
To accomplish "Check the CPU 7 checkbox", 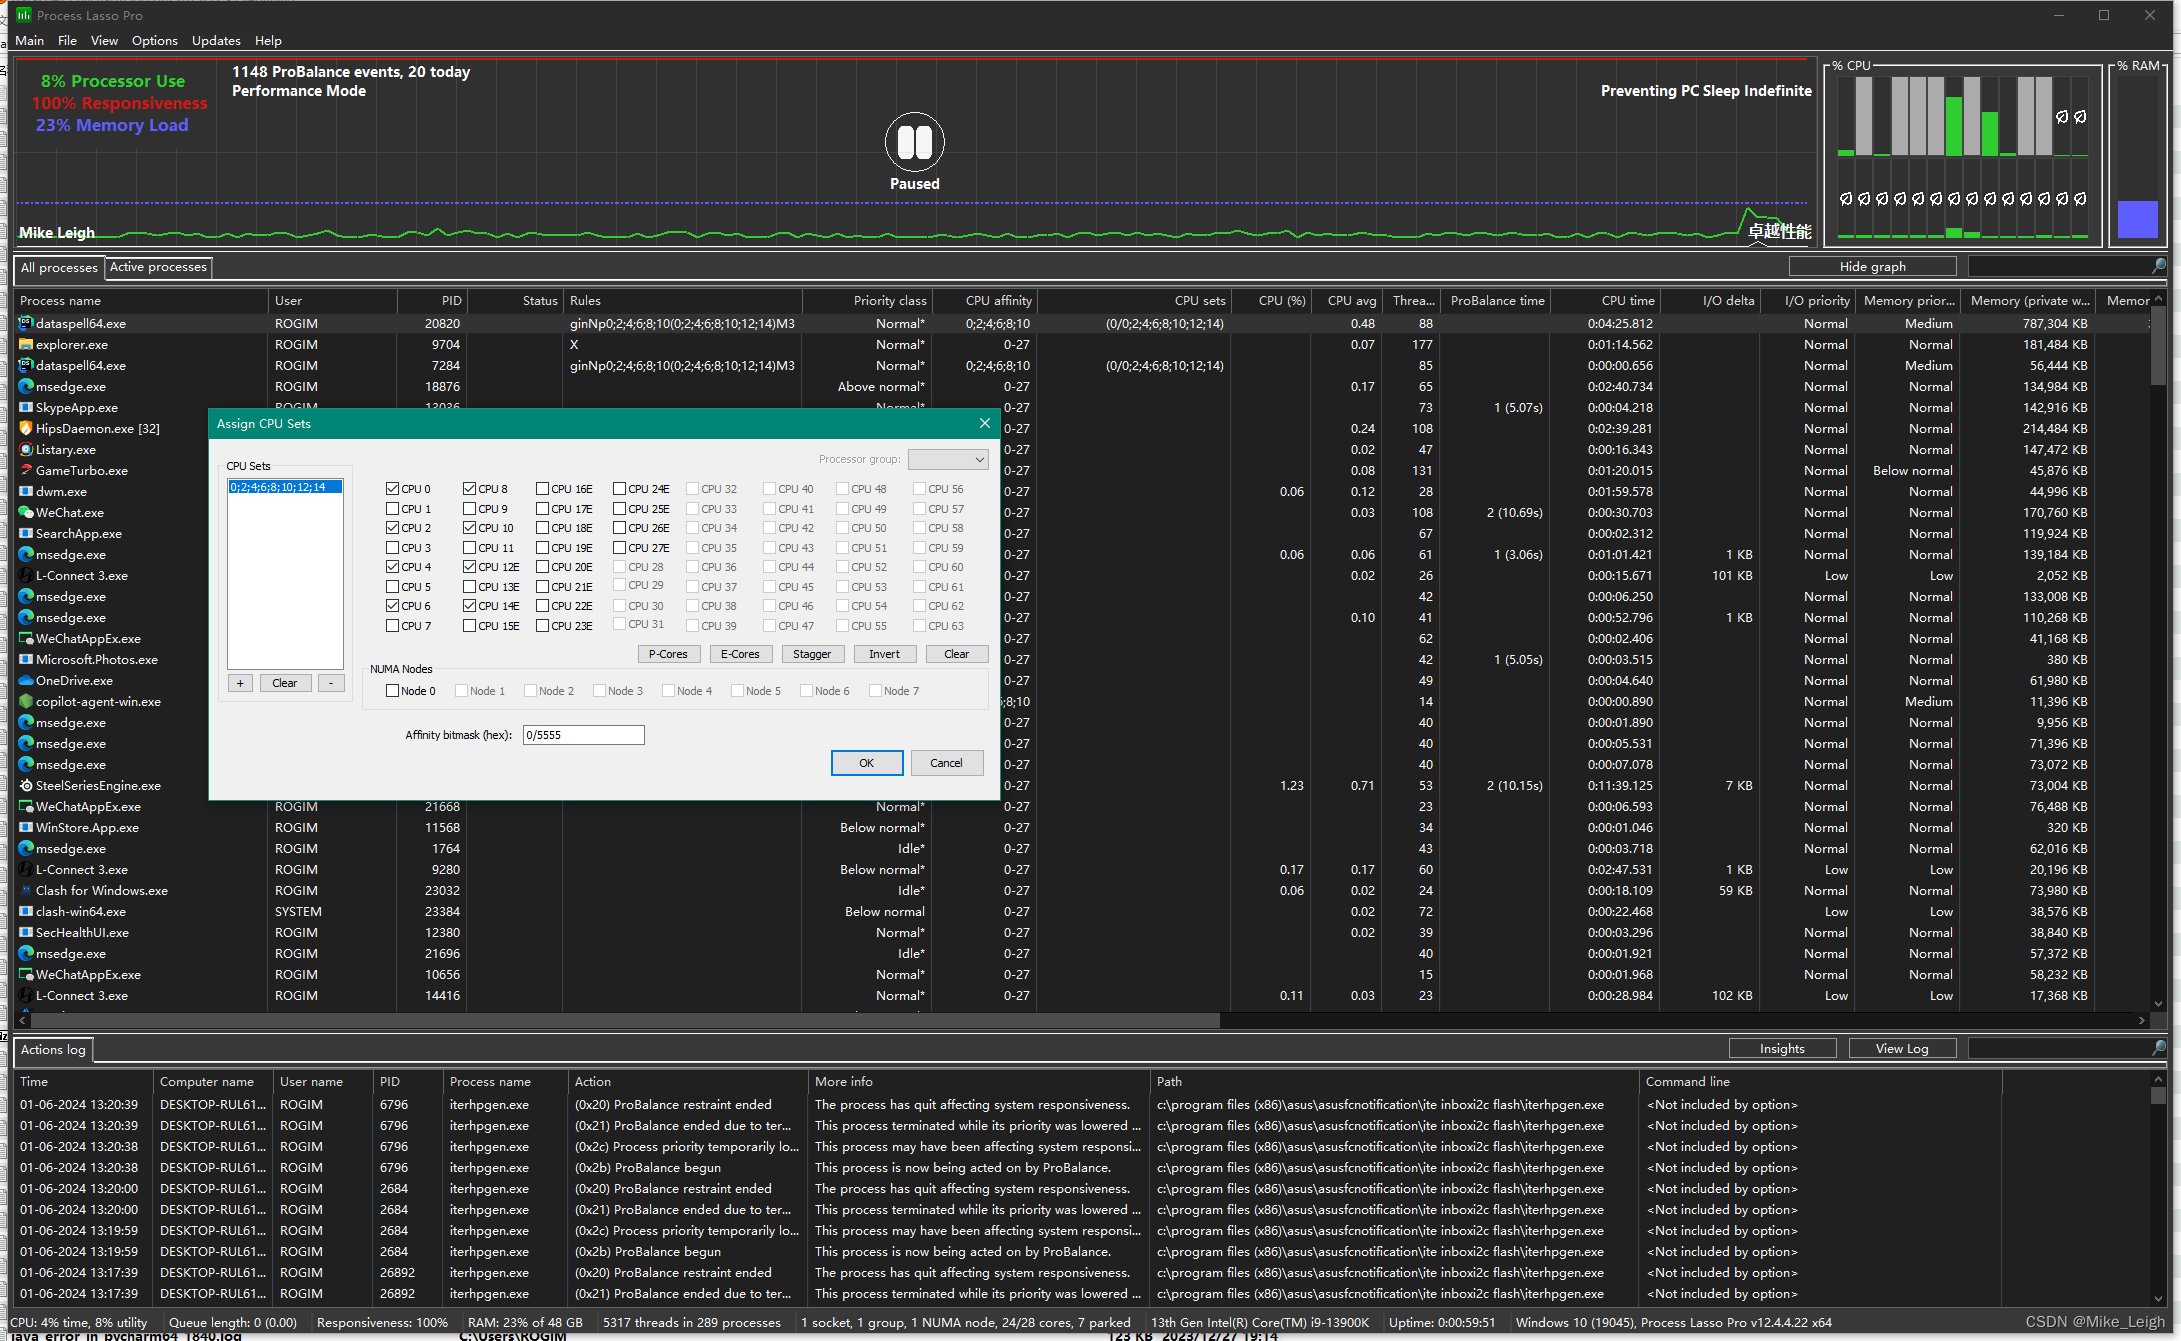I will pos(393,626).
